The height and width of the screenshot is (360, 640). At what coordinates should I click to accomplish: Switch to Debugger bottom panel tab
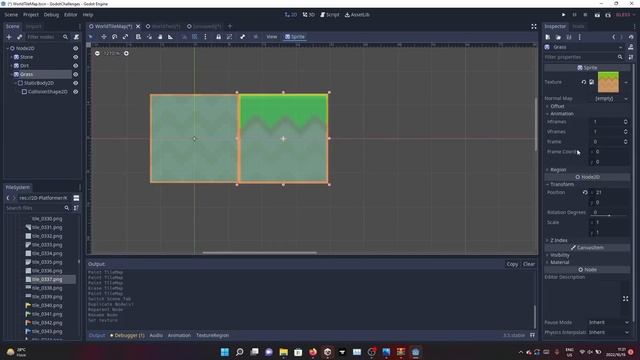click(x=127, y=336)
